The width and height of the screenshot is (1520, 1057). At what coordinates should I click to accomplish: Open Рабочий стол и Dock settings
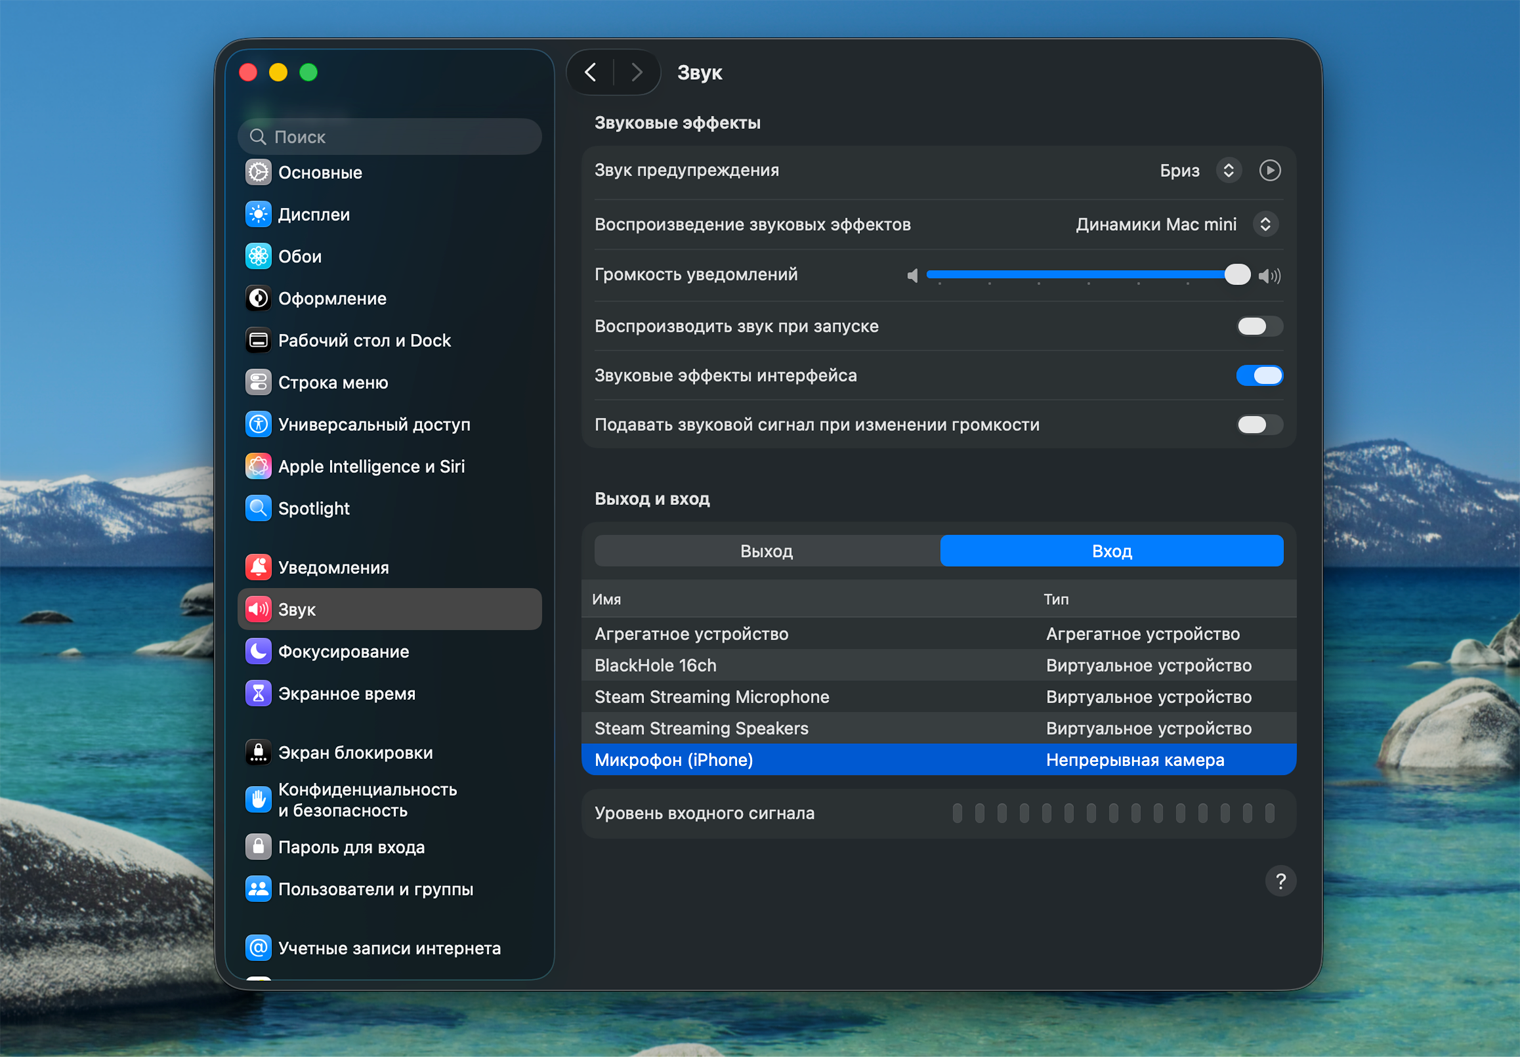[389, 340]
